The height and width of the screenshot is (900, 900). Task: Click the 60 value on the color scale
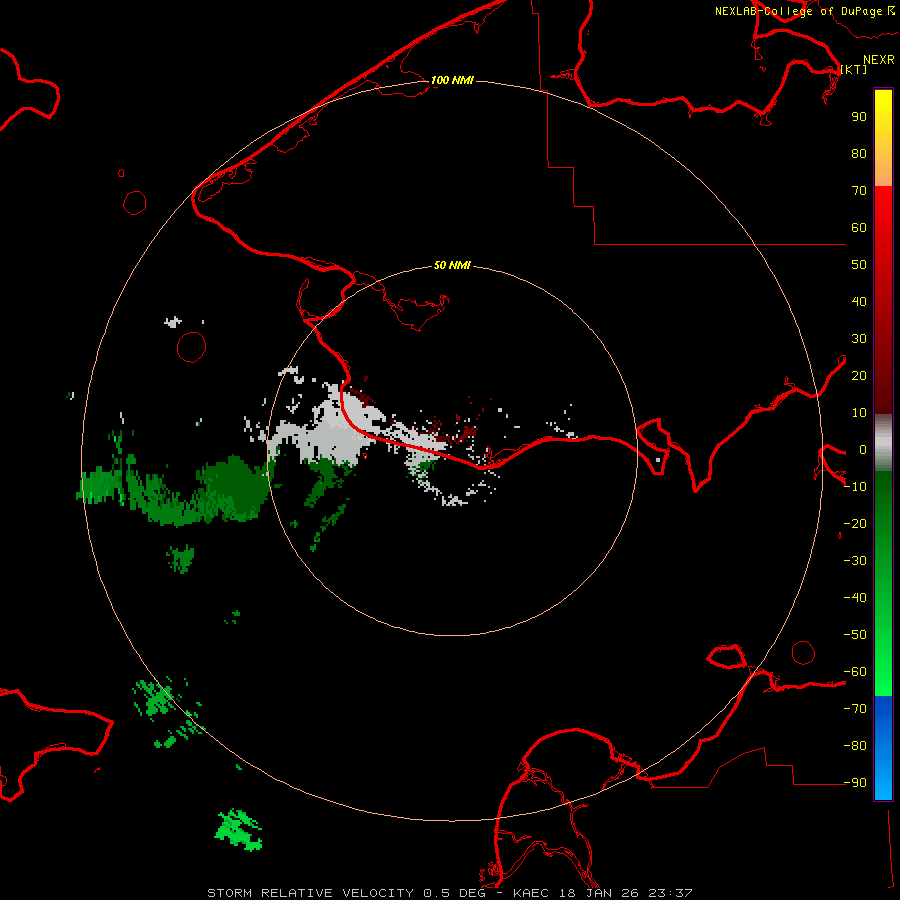click(859, 227)
